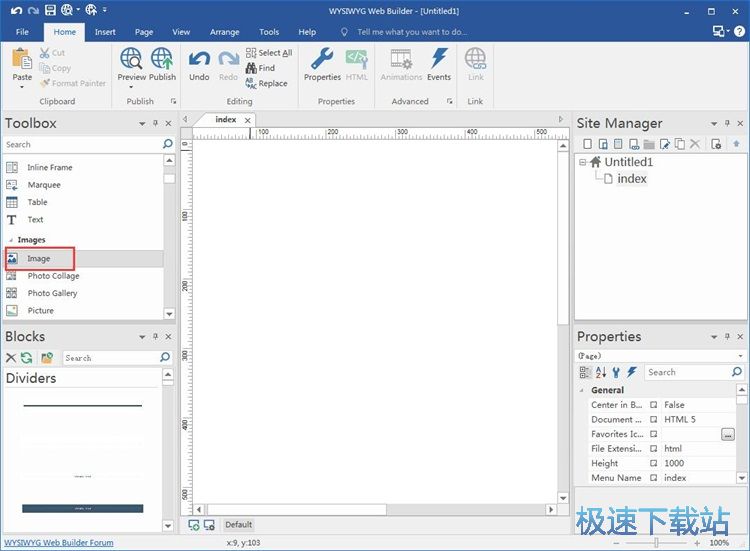This screenshot has width=750, height=551.
Task: Select the Photo Collage tool in Toolbox
Action: click(53, 276)
